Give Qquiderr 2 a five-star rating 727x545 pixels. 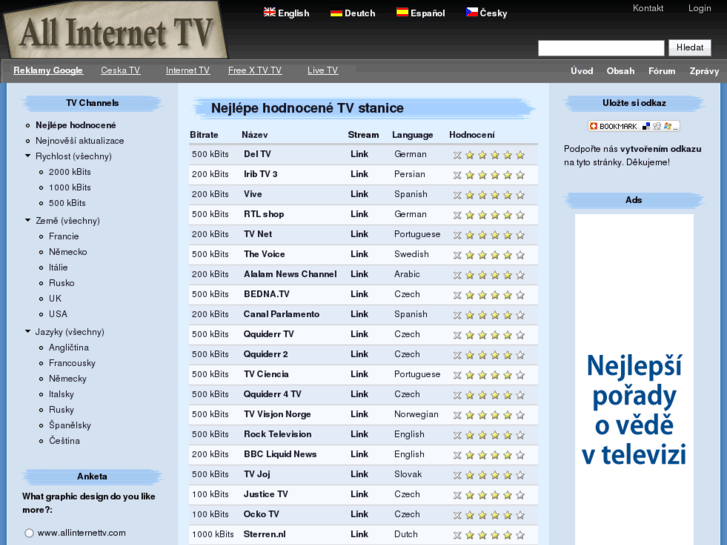(x=520, y=355)
